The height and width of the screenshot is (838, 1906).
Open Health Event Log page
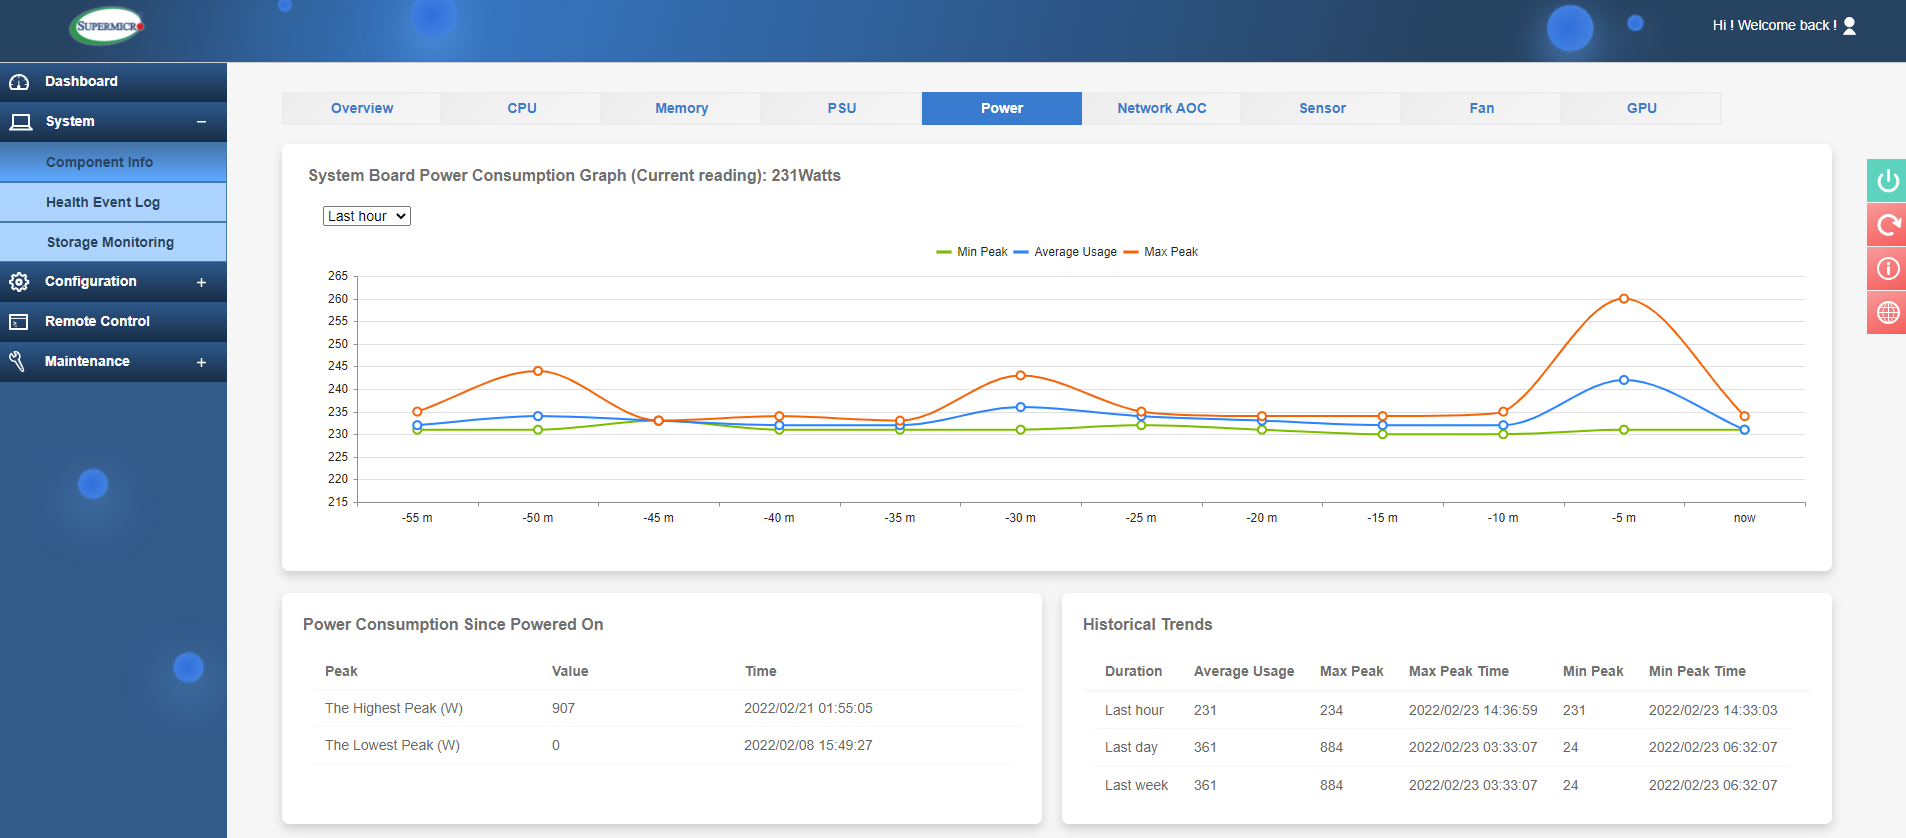[103, 202]
